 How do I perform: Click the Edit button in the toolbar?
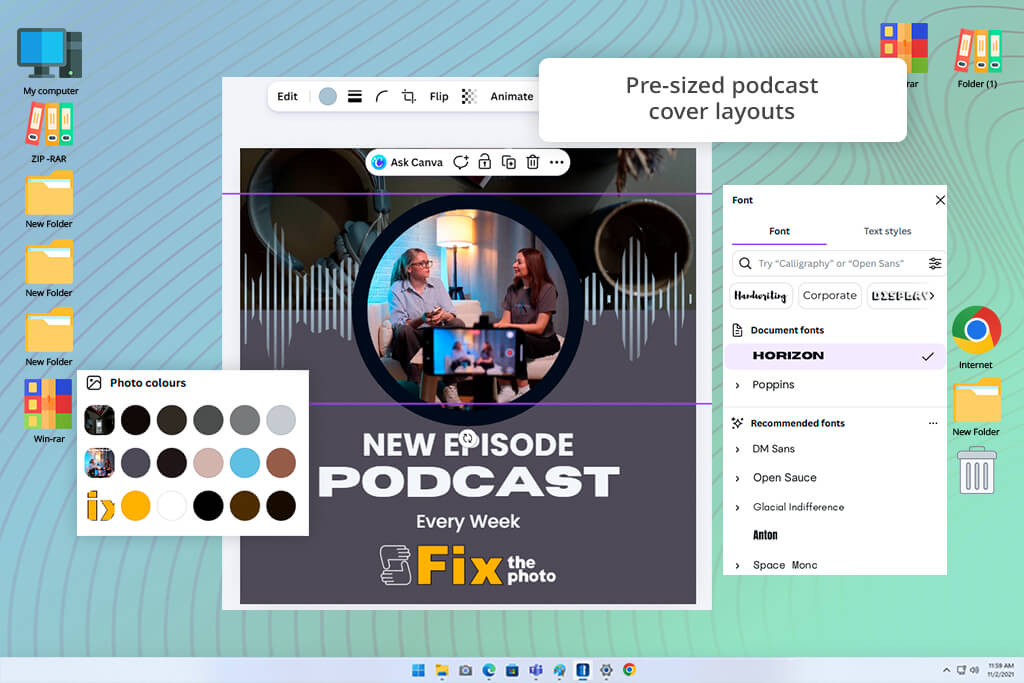(x=287, y=96)
